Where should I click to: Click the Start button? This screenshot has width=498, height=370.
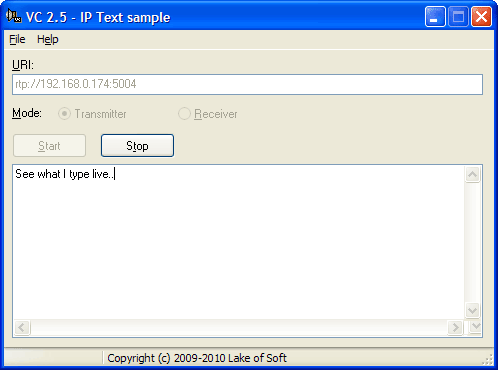tap(49, 146)
